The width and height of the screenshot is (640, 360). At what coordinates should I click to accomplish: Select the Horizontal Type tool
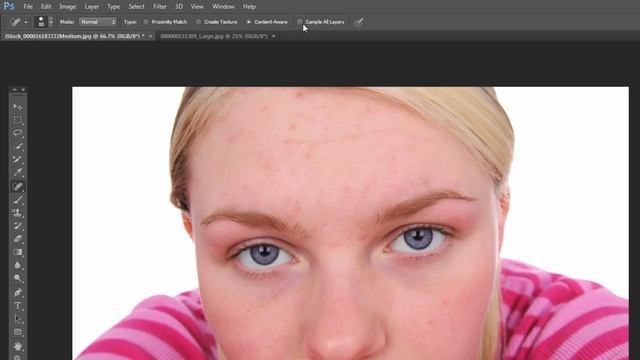18,305
